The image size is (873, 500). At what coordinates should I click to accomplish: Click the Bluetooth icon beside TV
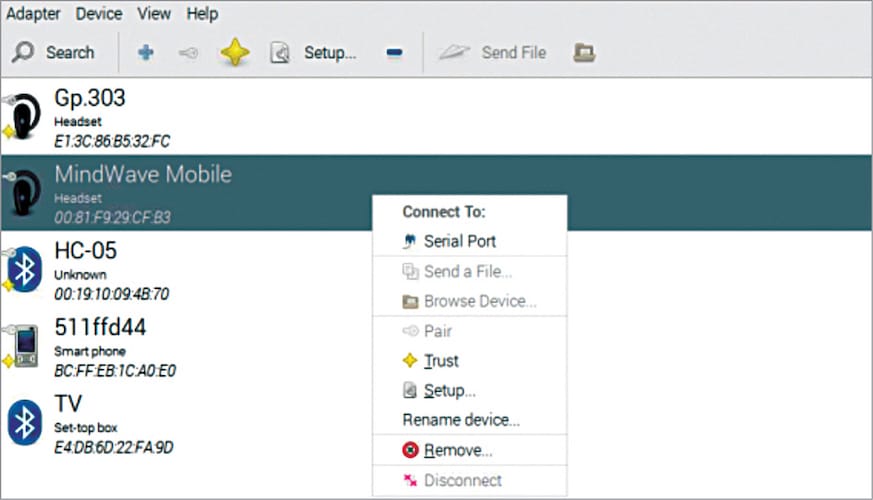(x=24, y=421)
